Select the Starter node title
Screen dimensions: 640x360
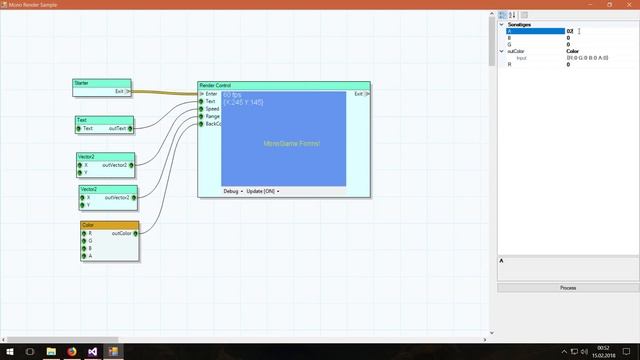pos(102,83)
